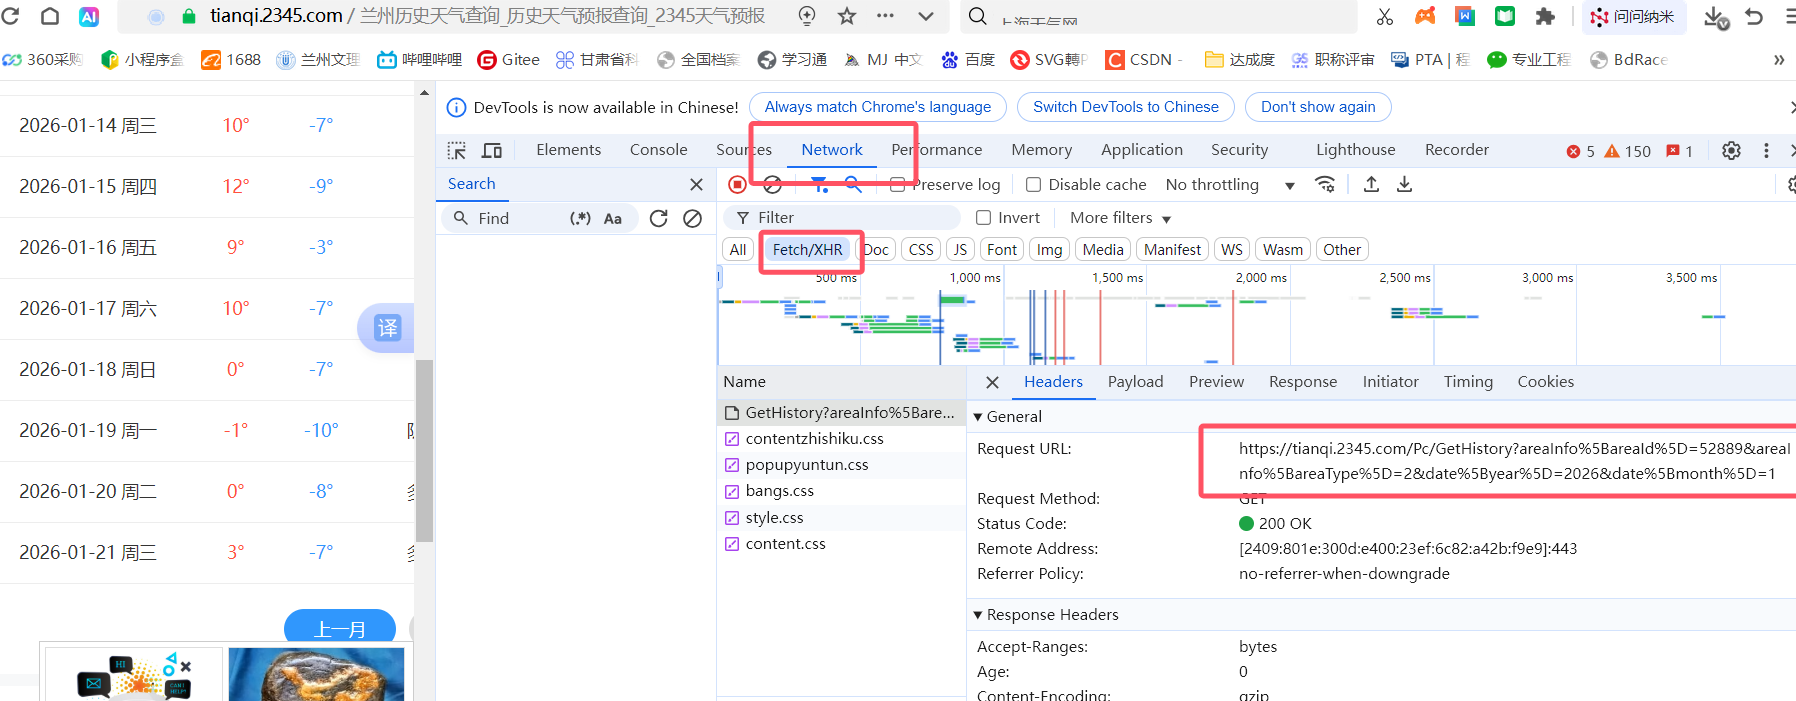Reload the page with the refresh icon
Viewport: 1796px width, 701px height.
10,16
